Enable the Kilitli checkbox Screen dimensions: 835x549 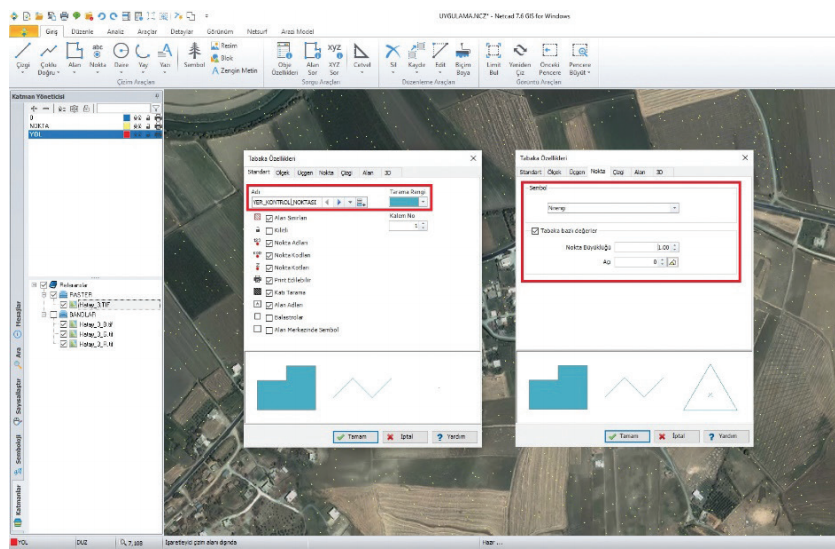270,230
